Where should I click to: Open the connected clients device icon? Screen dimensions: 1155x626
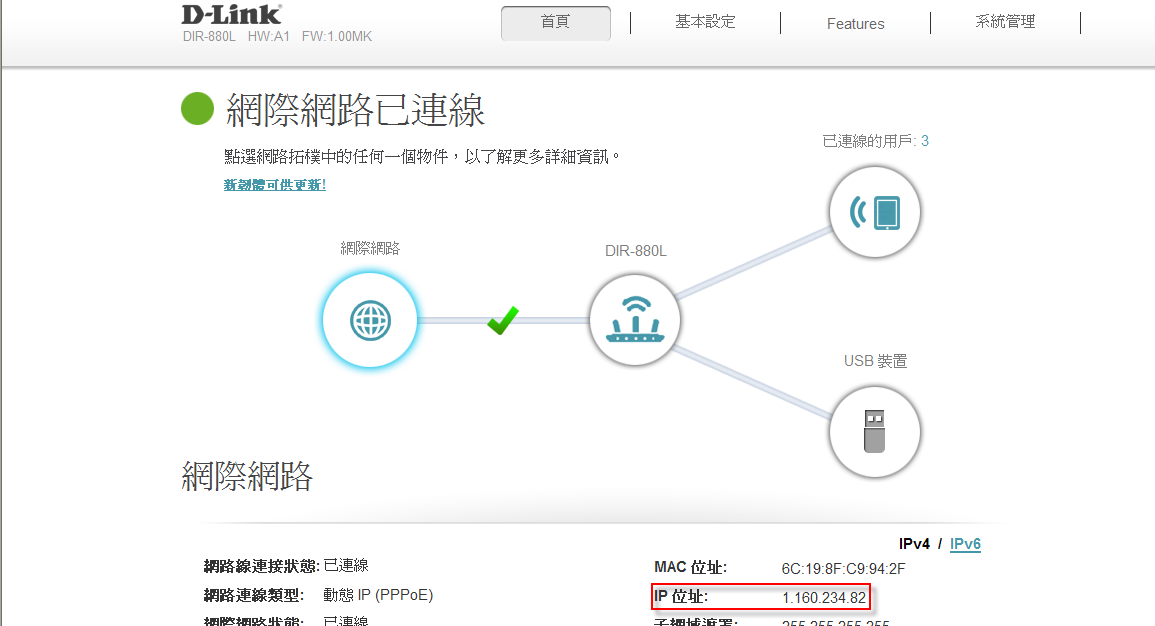pos(875,212)
